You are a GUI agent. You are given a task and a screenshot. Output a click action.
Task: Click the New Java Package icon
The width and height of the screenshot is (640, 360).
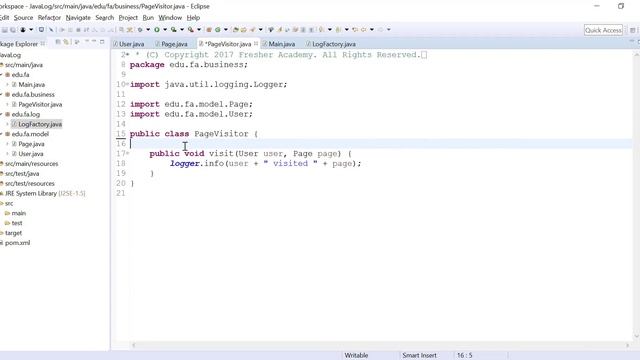point(209,29)
